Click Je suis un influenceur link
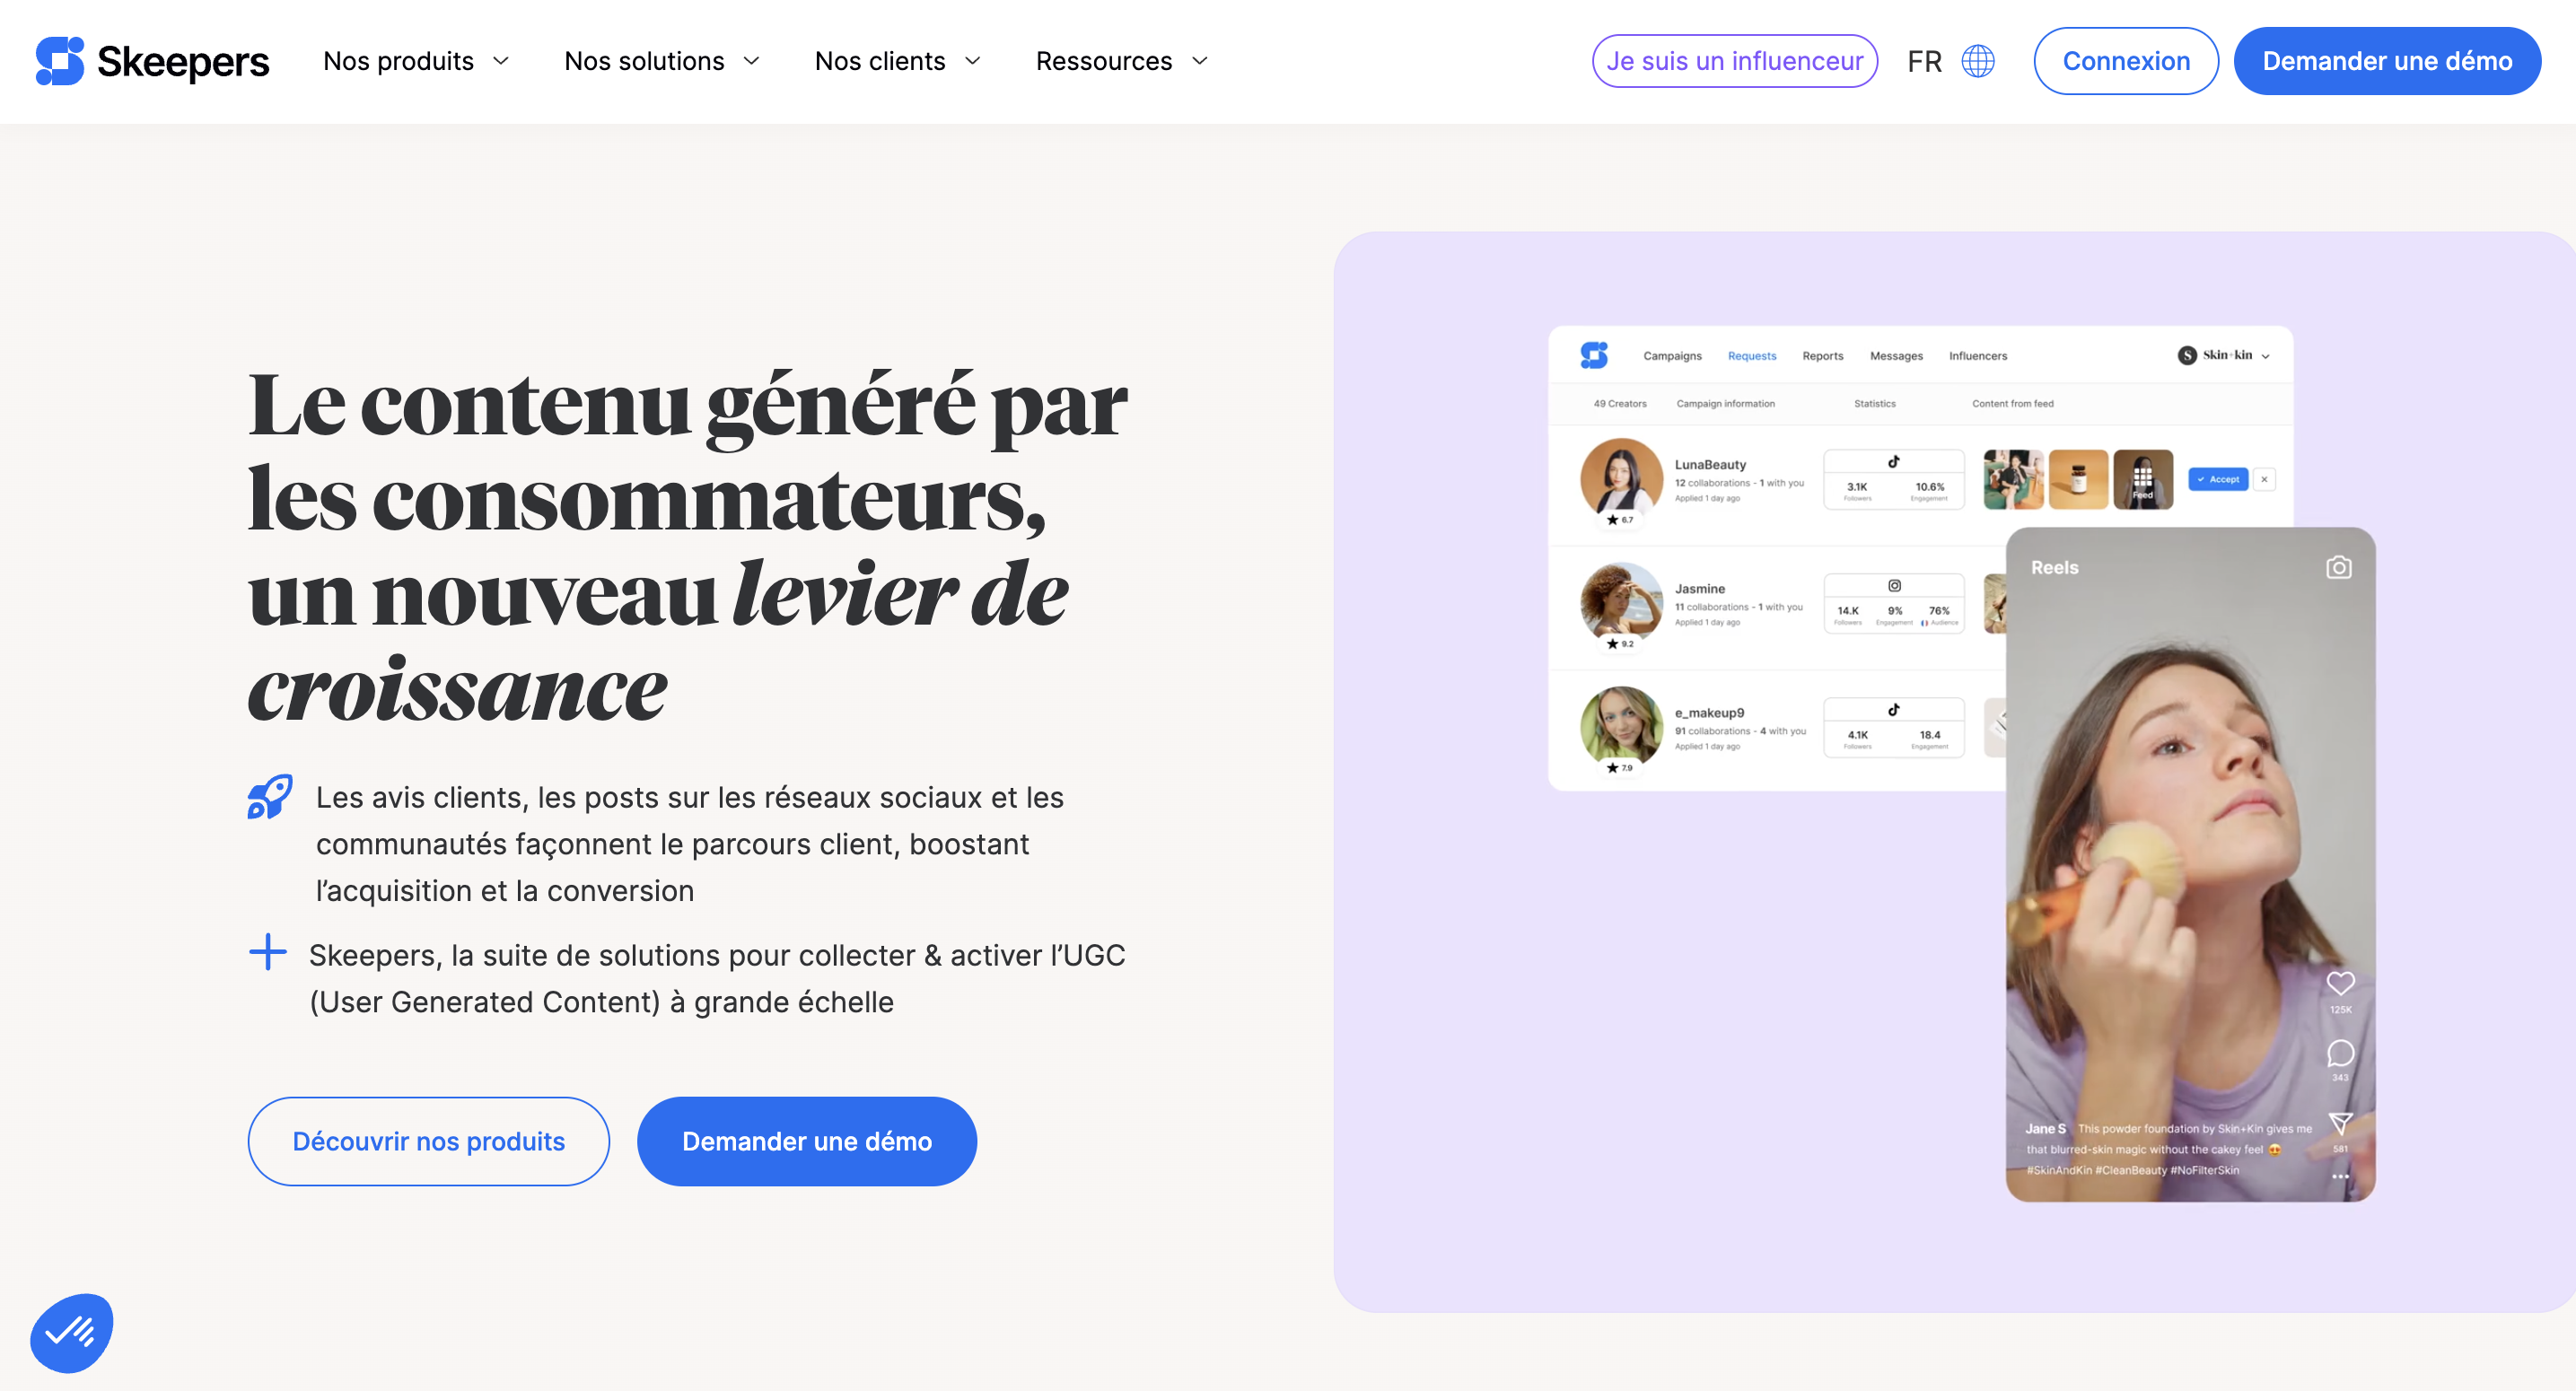Image resolution: width=2576 pixels, height=1391 pixels. [x=1734, y=61]
